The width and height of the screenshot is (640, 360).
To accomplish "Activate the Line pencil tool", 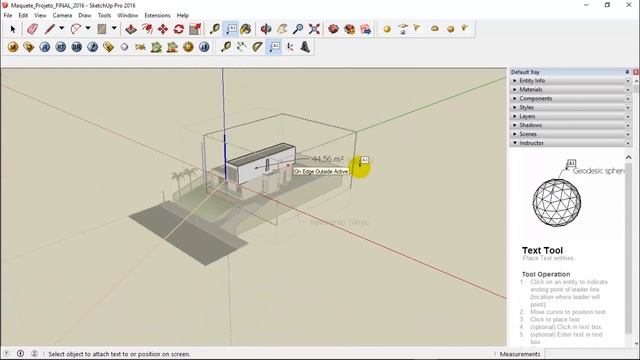I will tap(50, 29).
